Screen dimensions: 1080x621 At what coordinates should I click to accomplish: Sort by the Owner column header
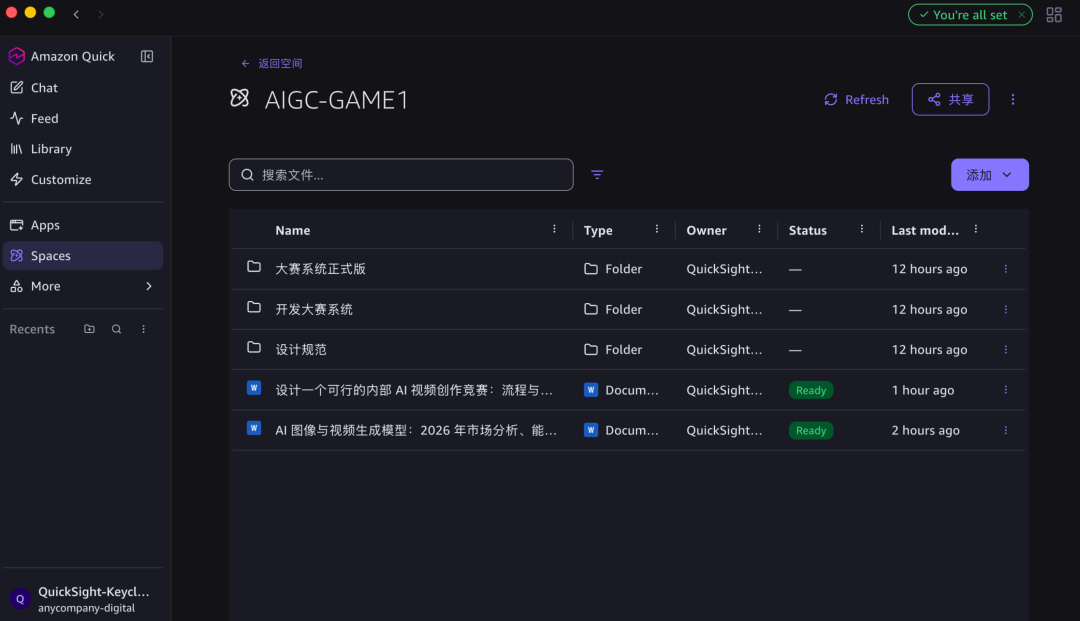click(x=706, y=231)
